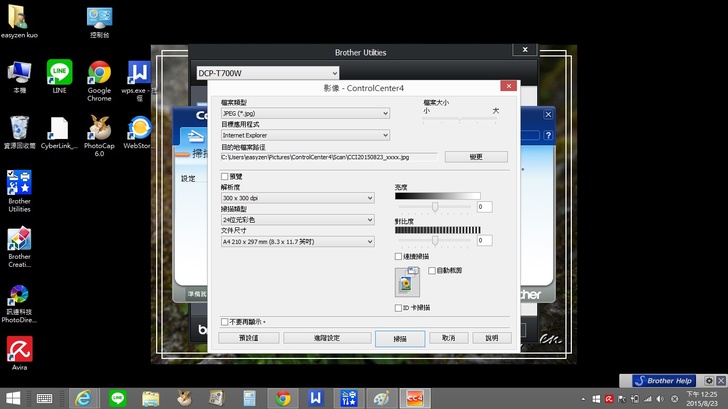Open the LINE desktop shortcut

(x=60, y=73)
